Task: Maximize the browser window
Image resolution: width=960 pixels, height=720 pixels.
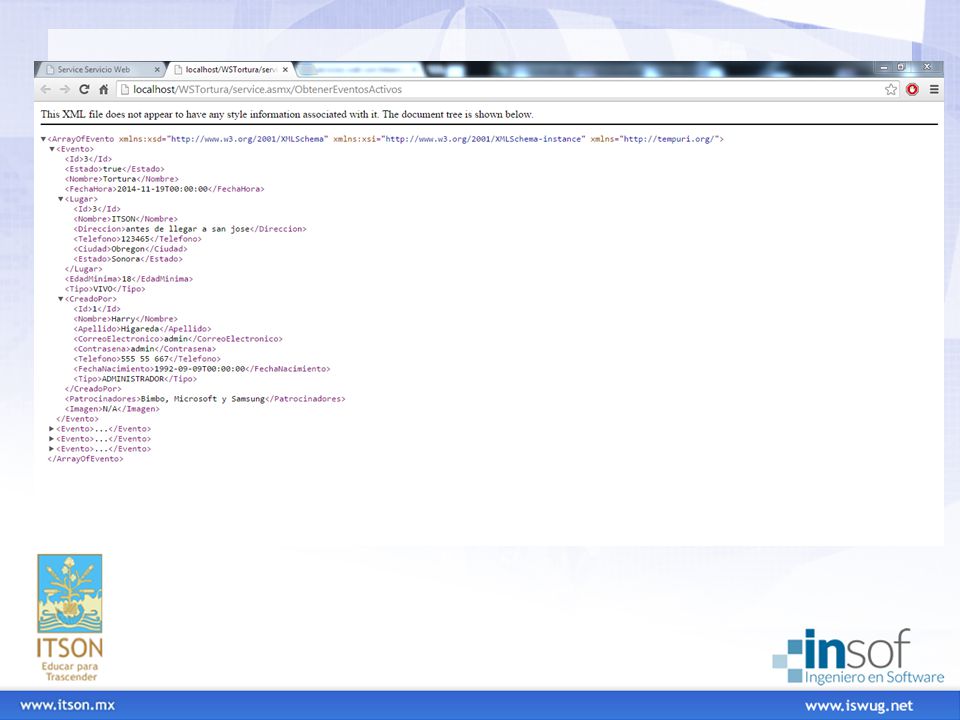Action: coord(901,67)
